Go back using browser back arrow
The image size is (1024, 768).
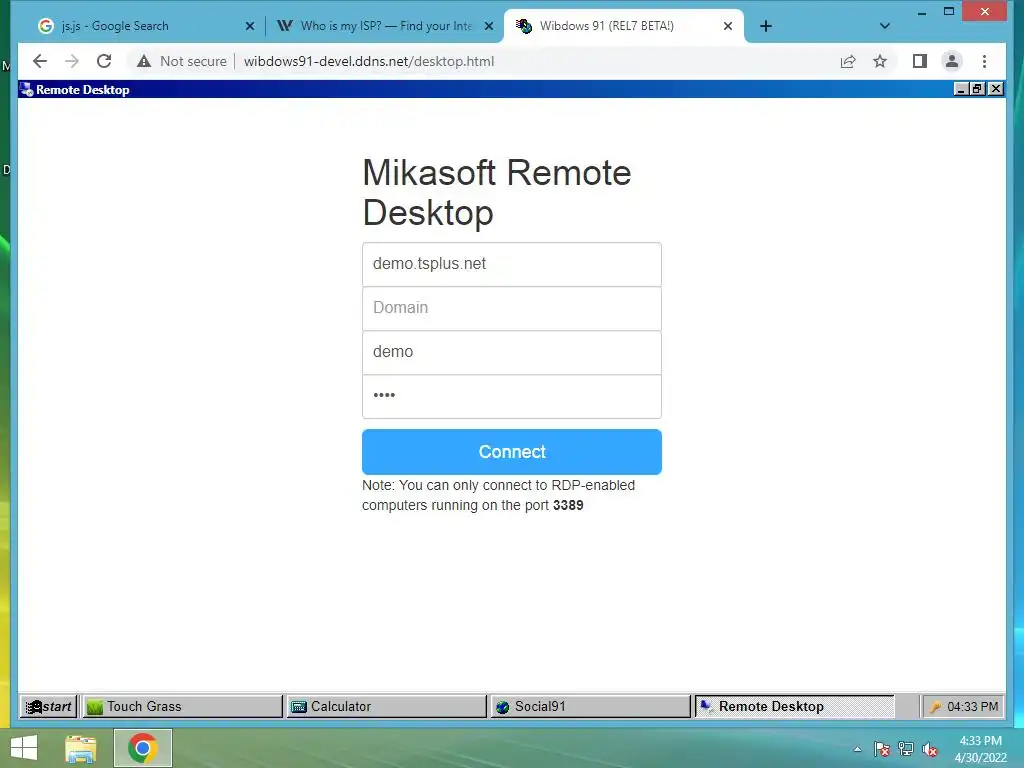pos(40,61)
